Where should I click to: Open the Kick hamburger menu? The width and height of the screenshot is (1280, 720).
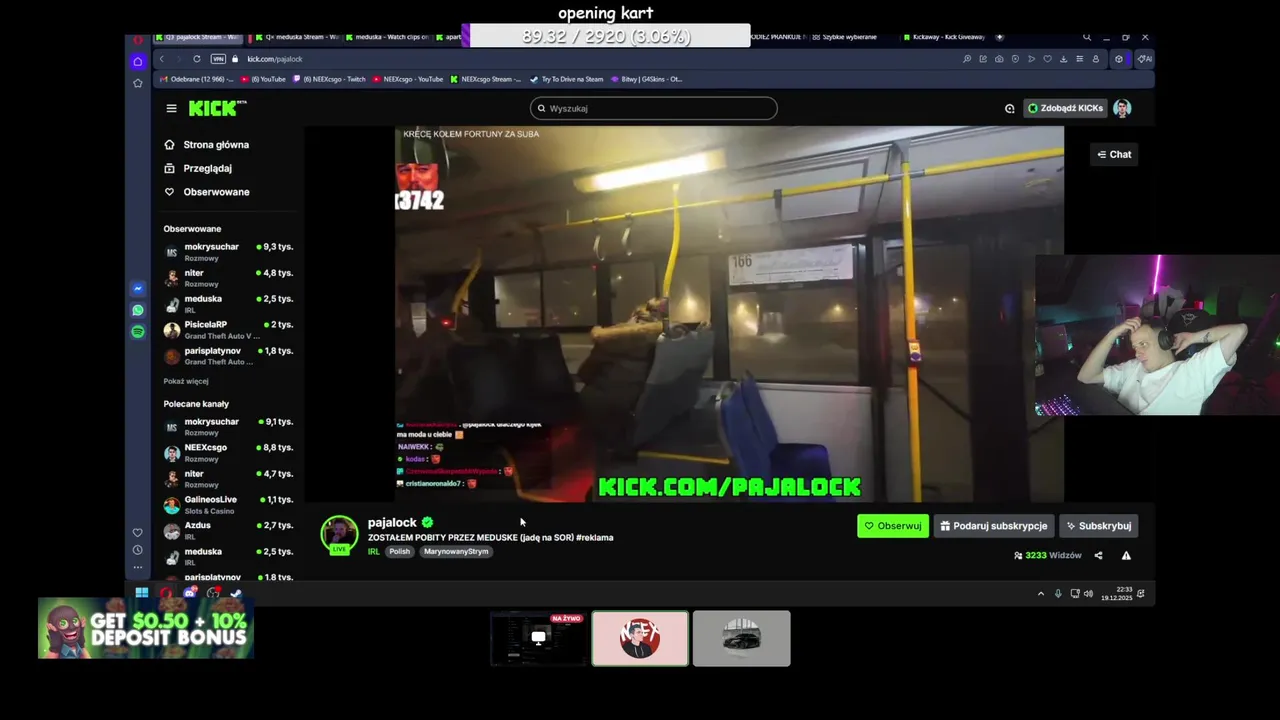pos(171,108)
